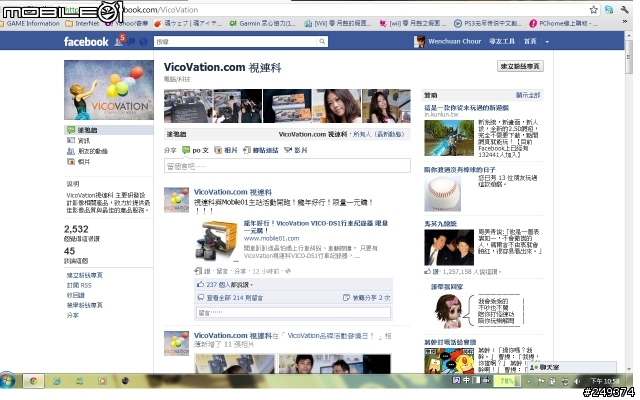Click the magnifier search button
Screen dimensions: 640x400
pyautogui.click(x=322, y=41)
